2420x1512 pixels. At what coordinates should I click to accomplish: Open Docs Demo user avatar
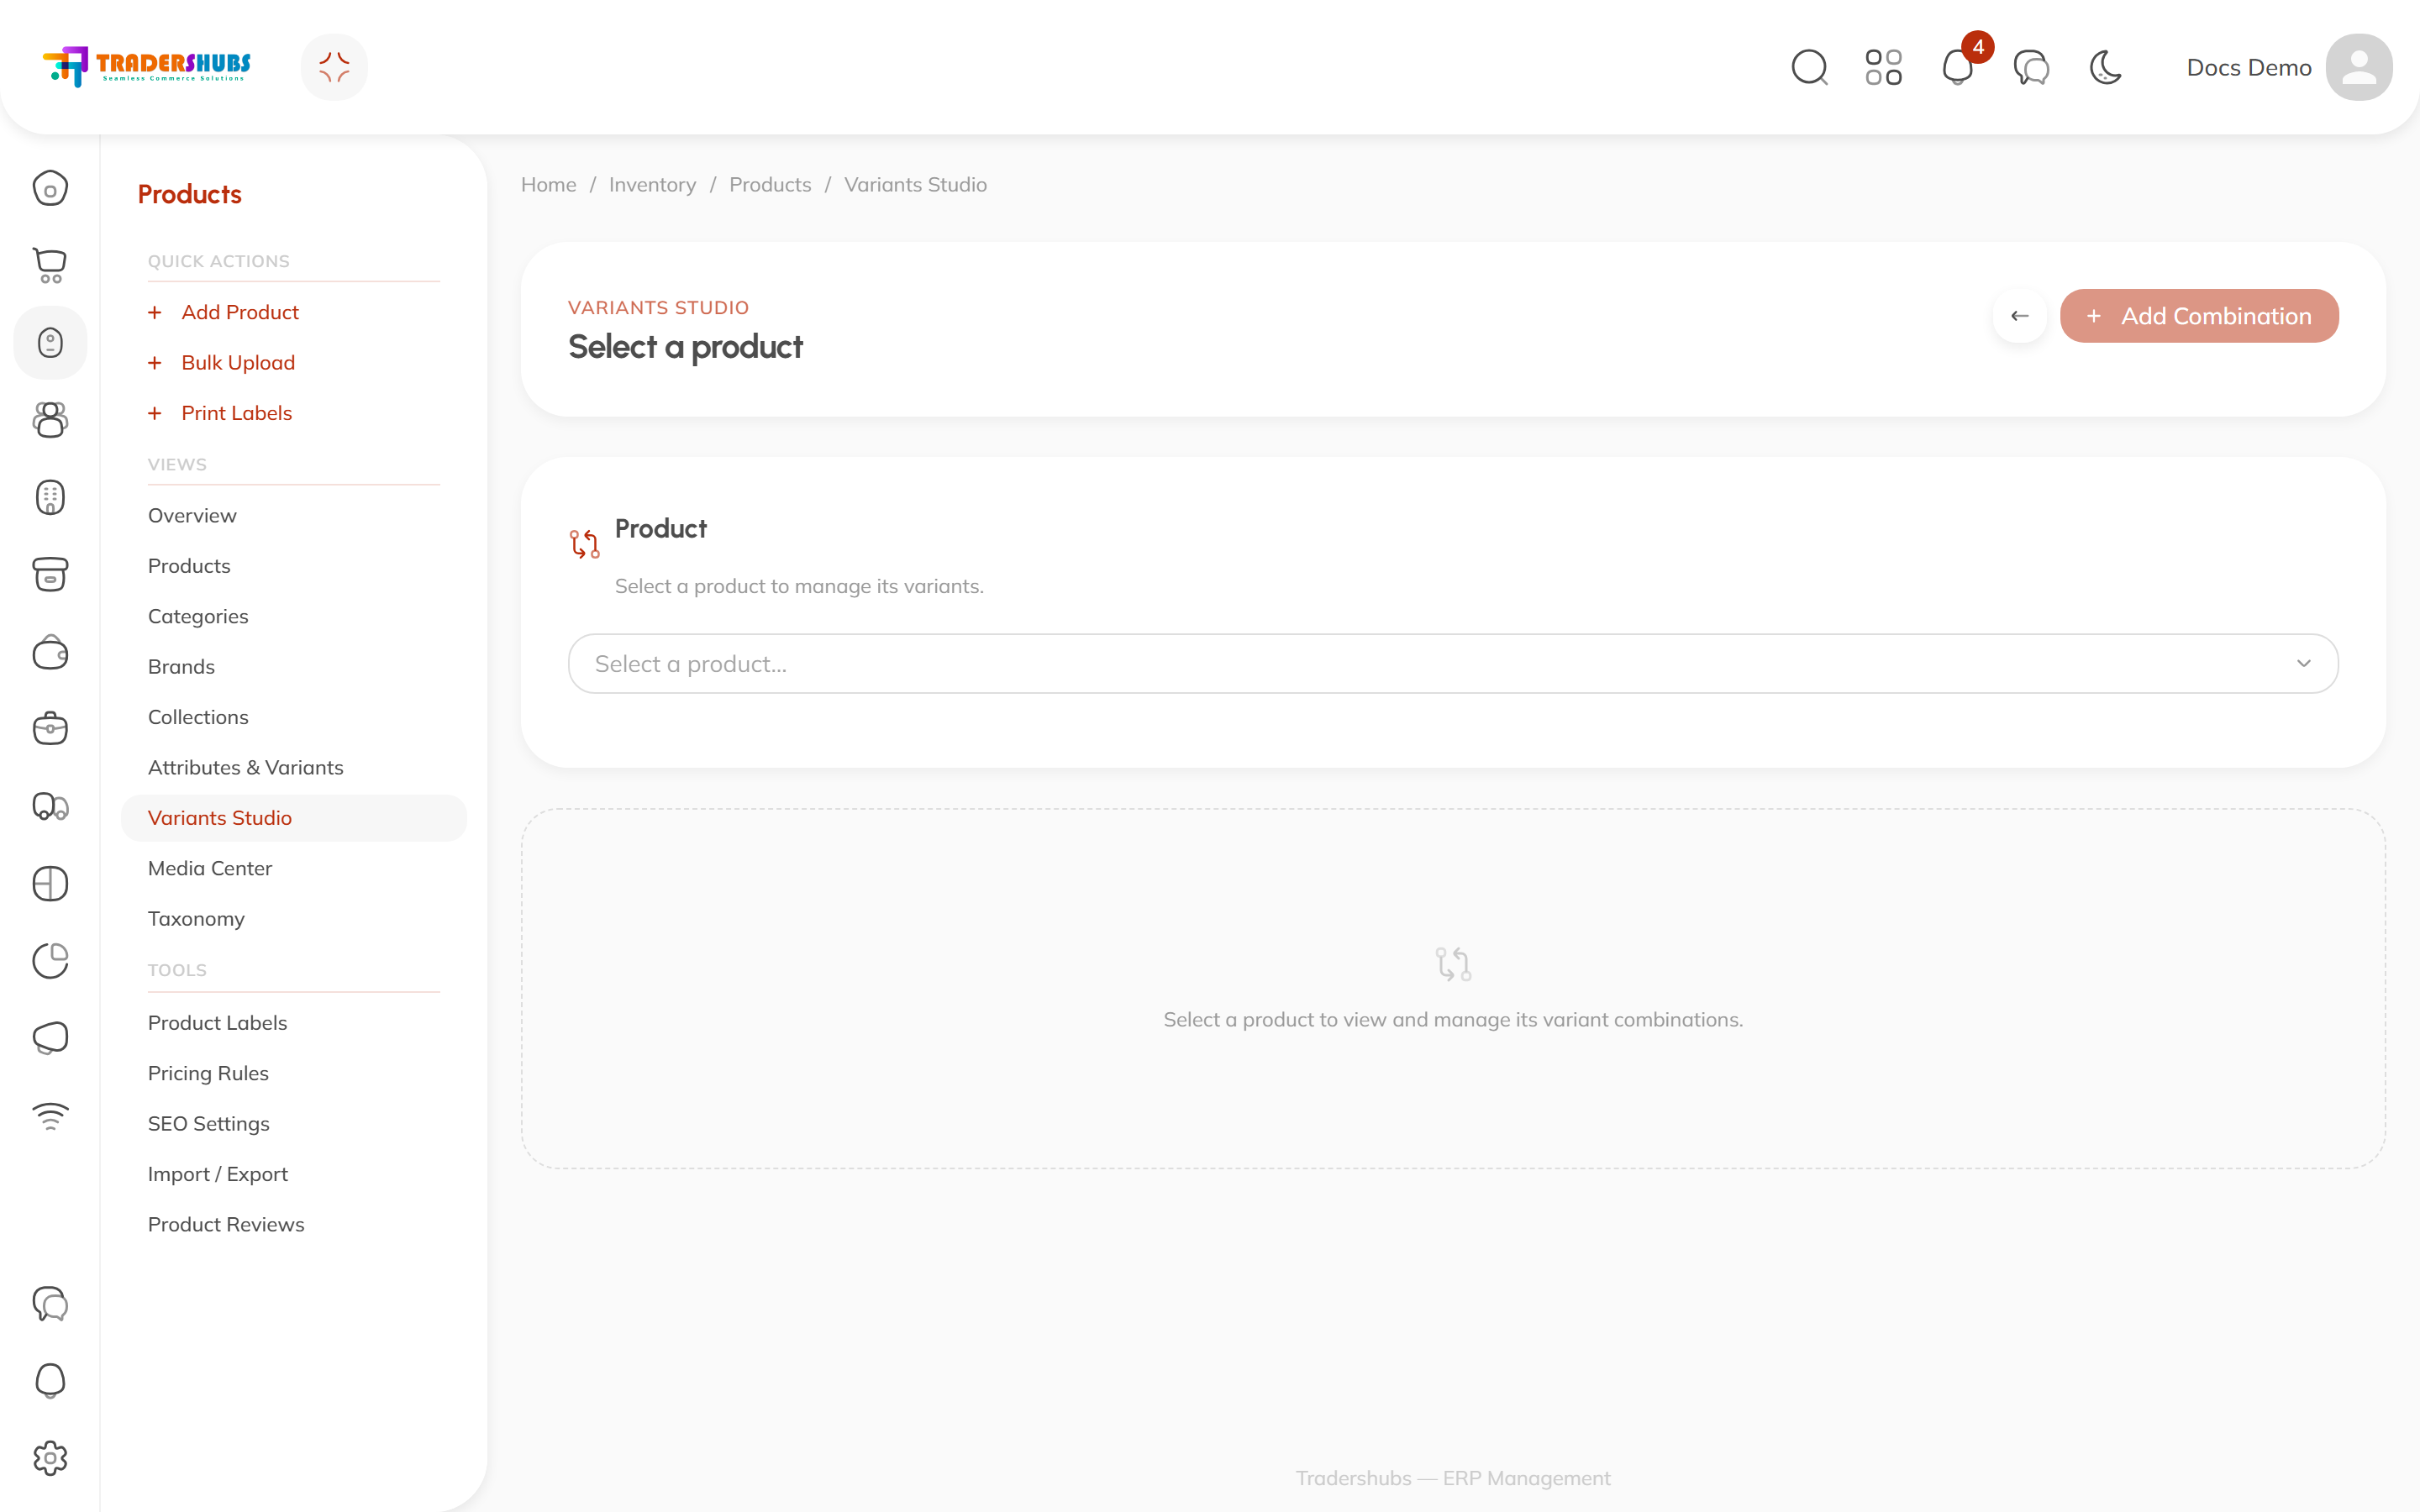(2359, 67)
